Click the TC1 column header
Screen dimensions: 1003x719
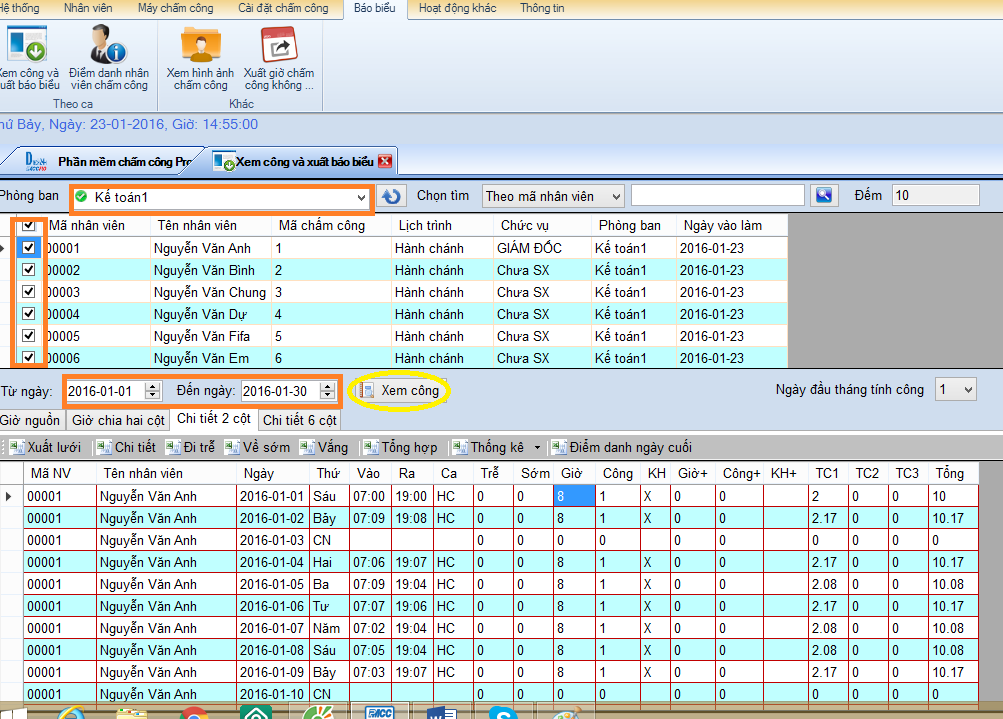827,473
